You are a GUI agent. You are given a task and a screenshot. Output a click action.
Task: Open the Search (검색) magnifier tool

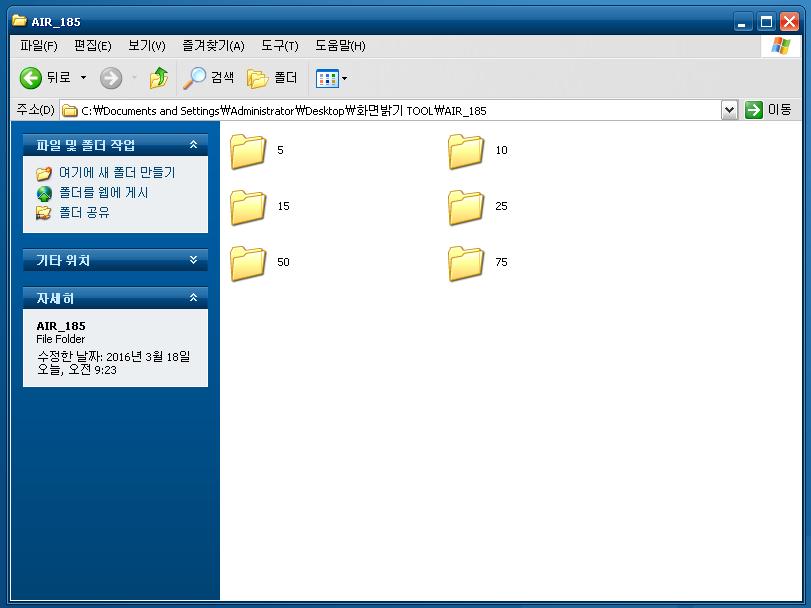(208, 78)
